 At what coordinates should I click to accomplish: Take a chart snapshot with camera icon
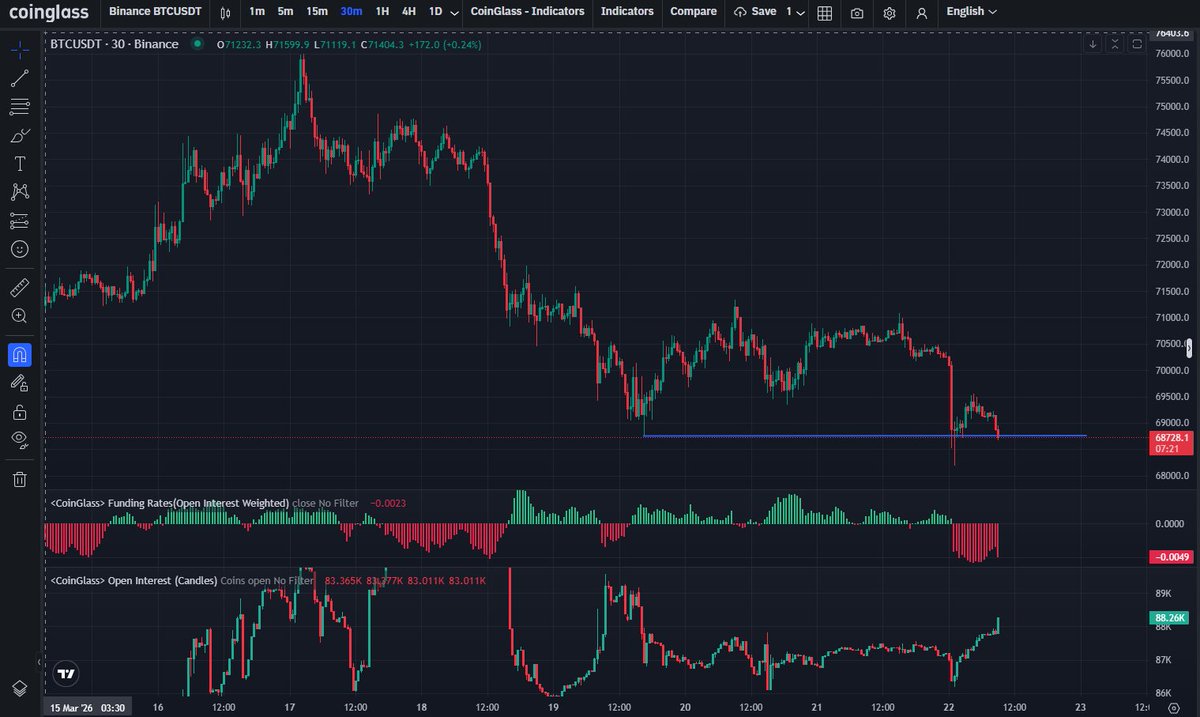tap(857, 12)
